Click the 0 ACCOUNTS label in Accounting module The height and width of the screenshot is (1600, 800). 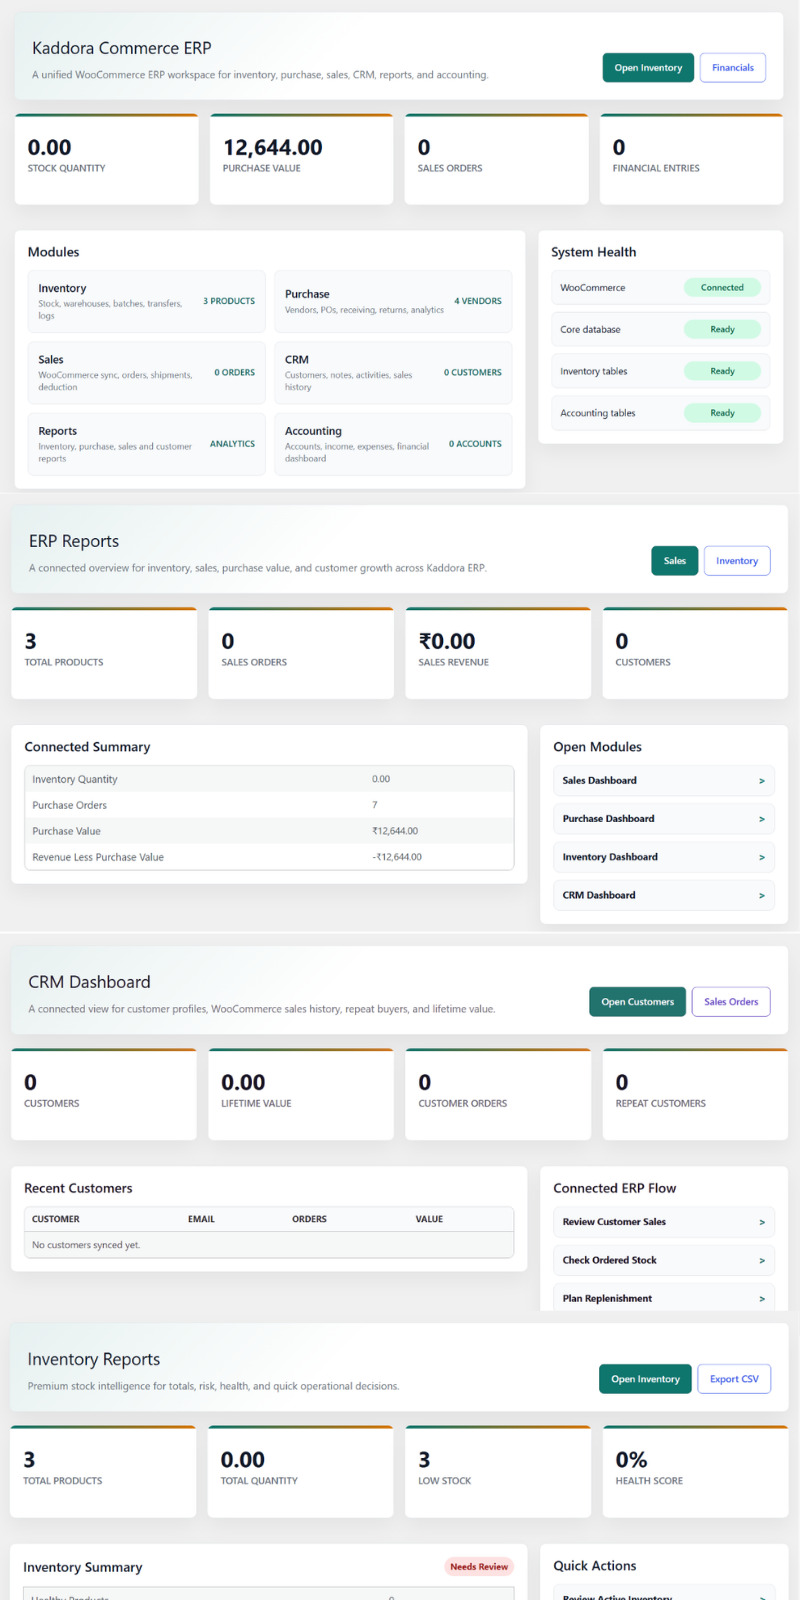[475, 444]
